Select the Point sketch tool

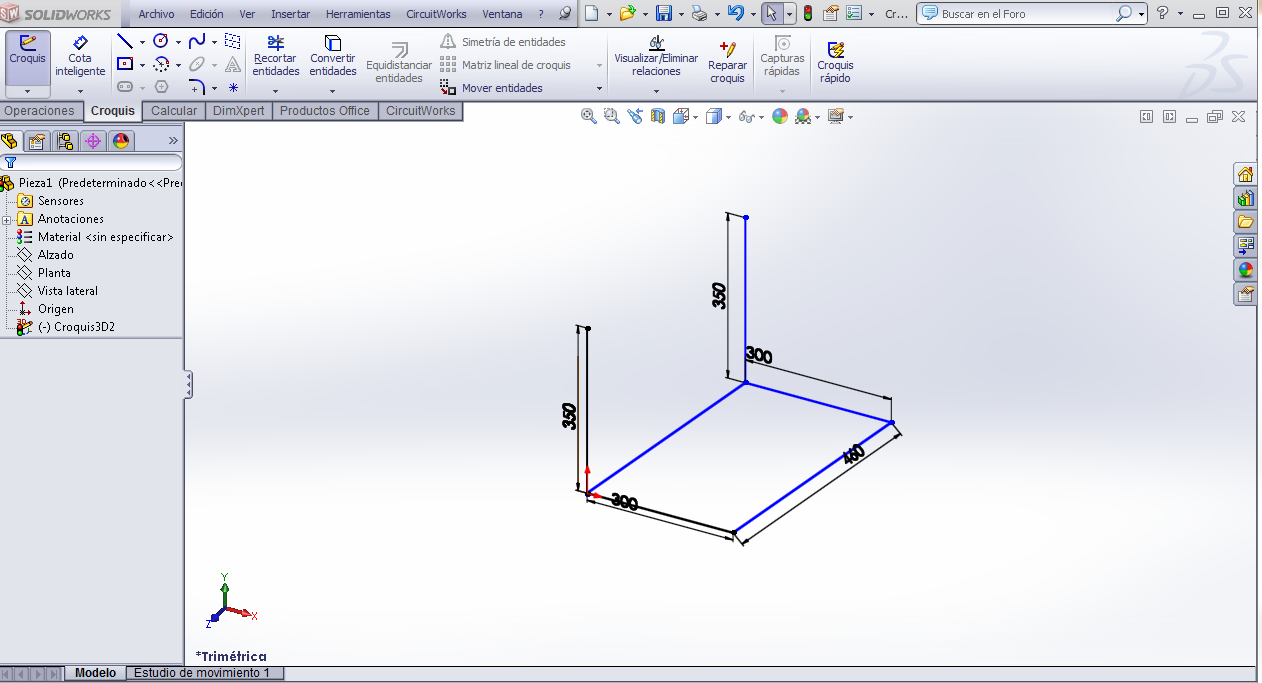click(x=233, y=87)
